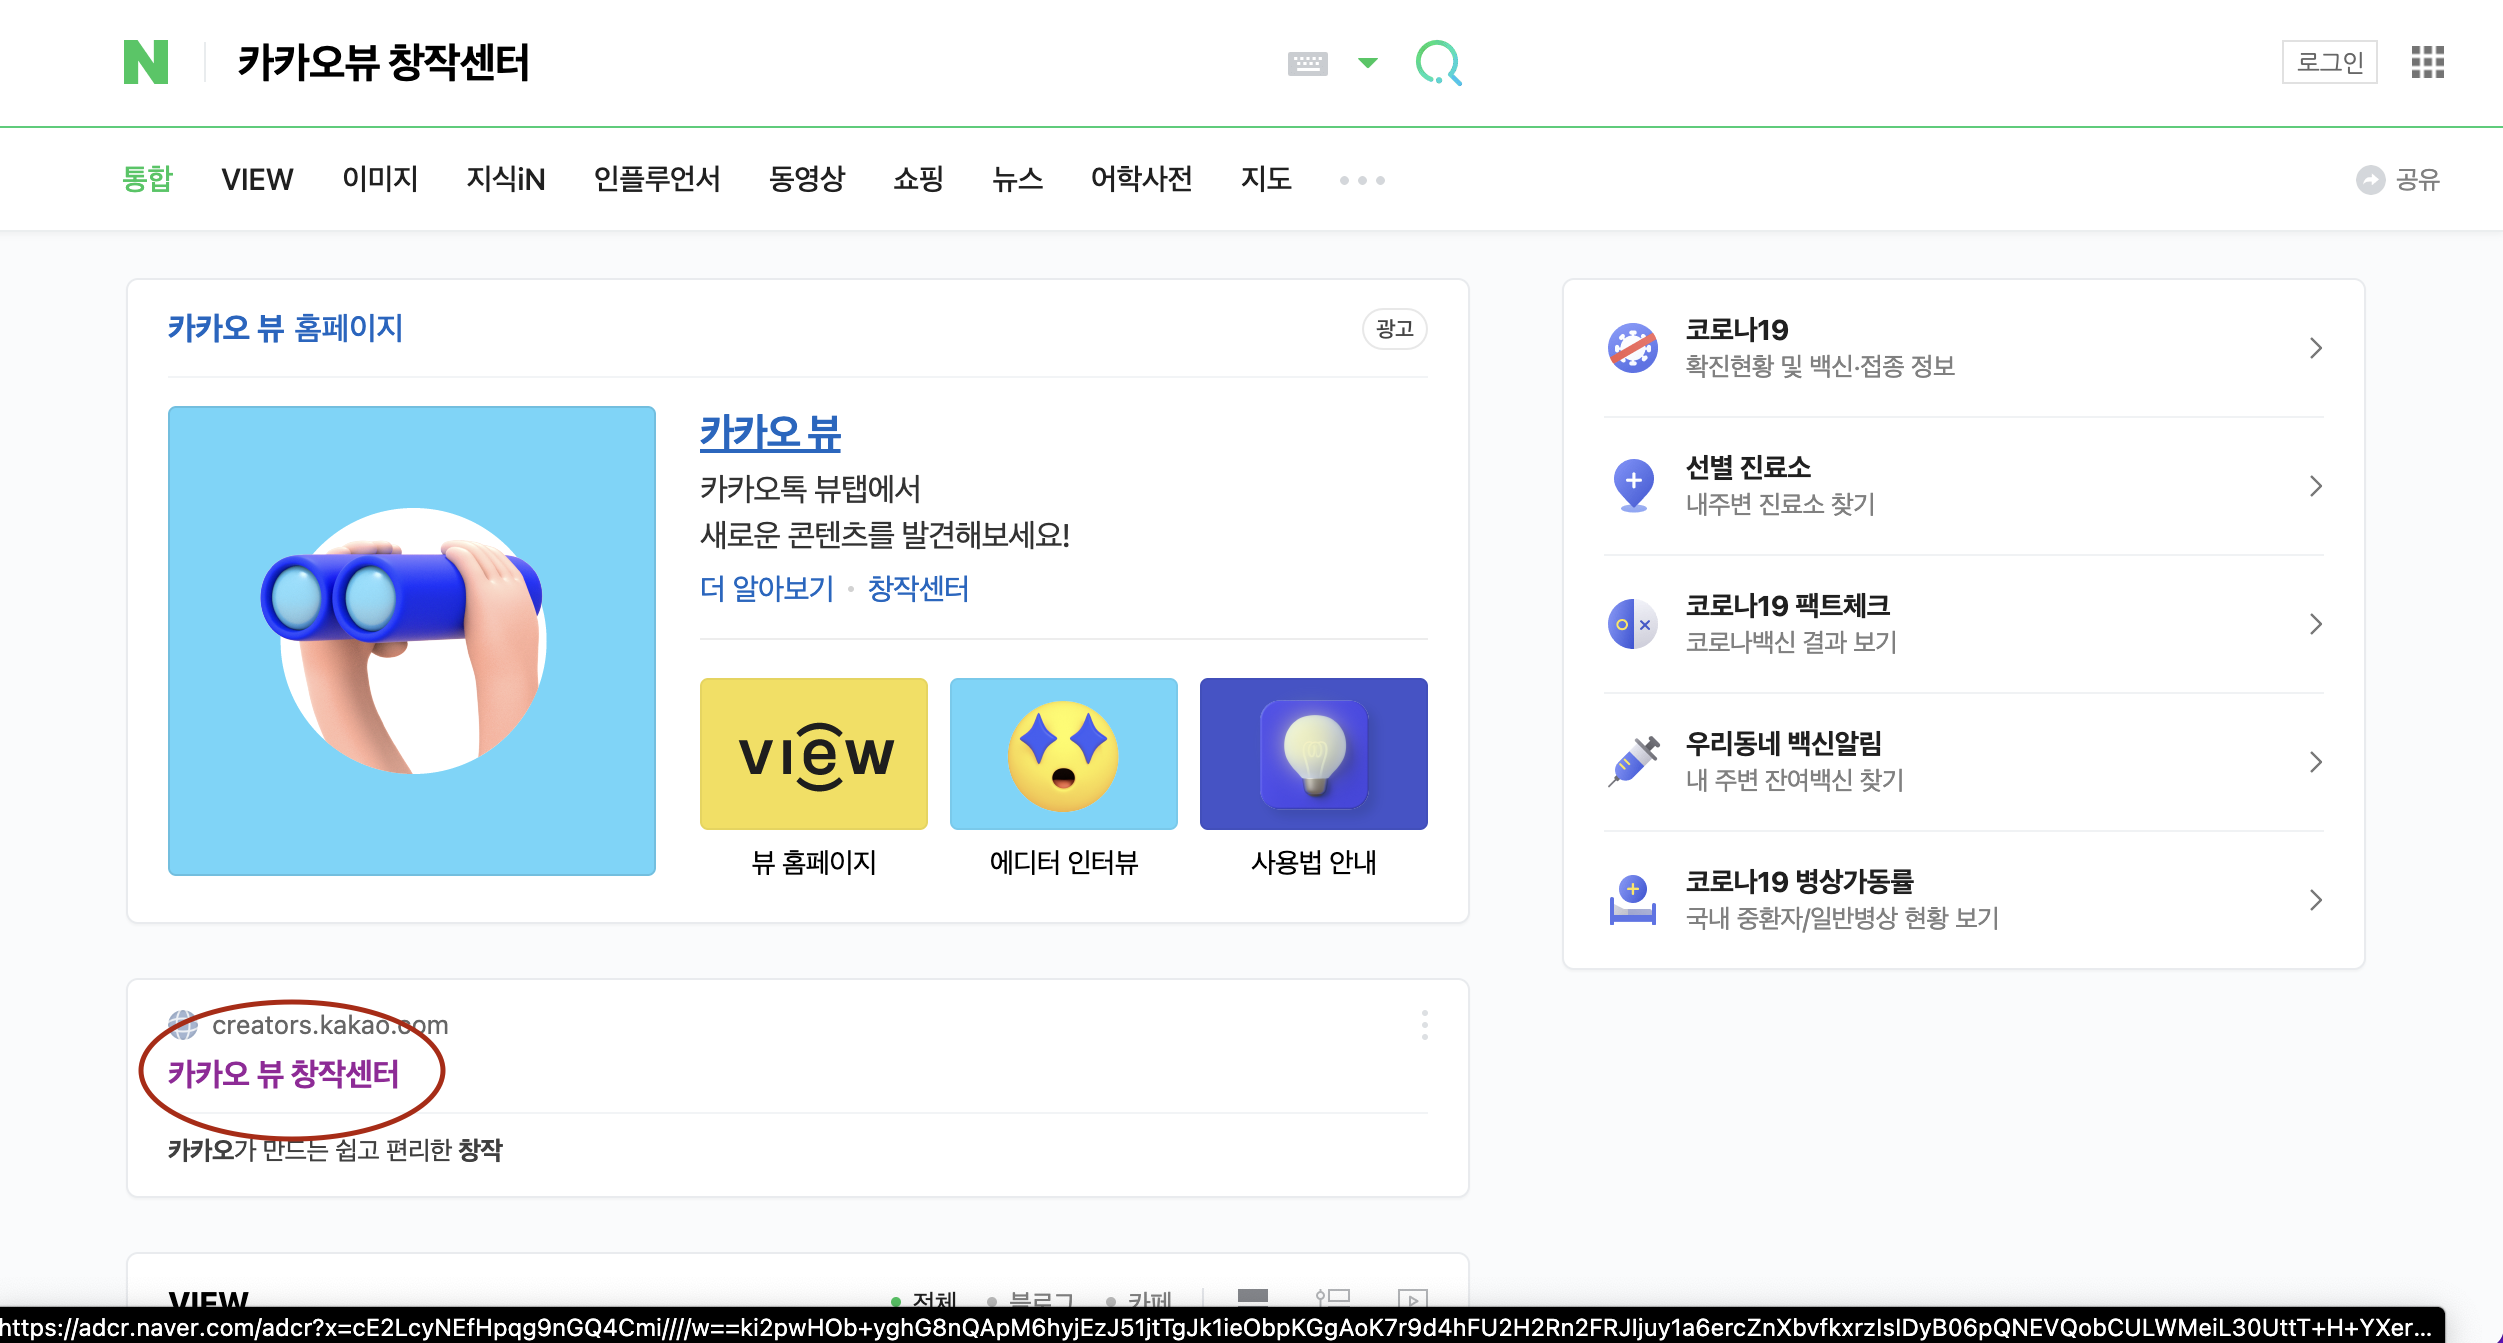Click the 뷰 홈페이지 caption link
This screenshot has width=2503, height=1343.
click(814, 862)
